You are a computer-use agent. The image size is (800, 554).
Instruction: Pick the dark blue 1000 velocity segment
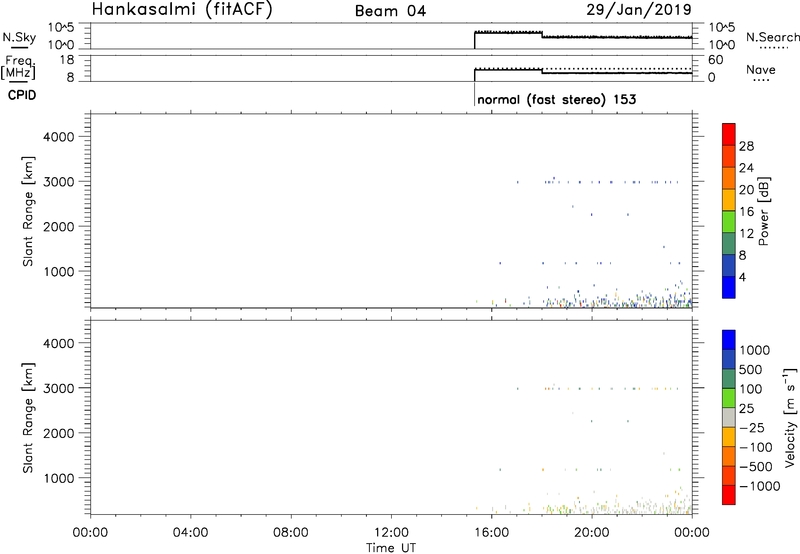pyautogui.click(x=729, y=340)
